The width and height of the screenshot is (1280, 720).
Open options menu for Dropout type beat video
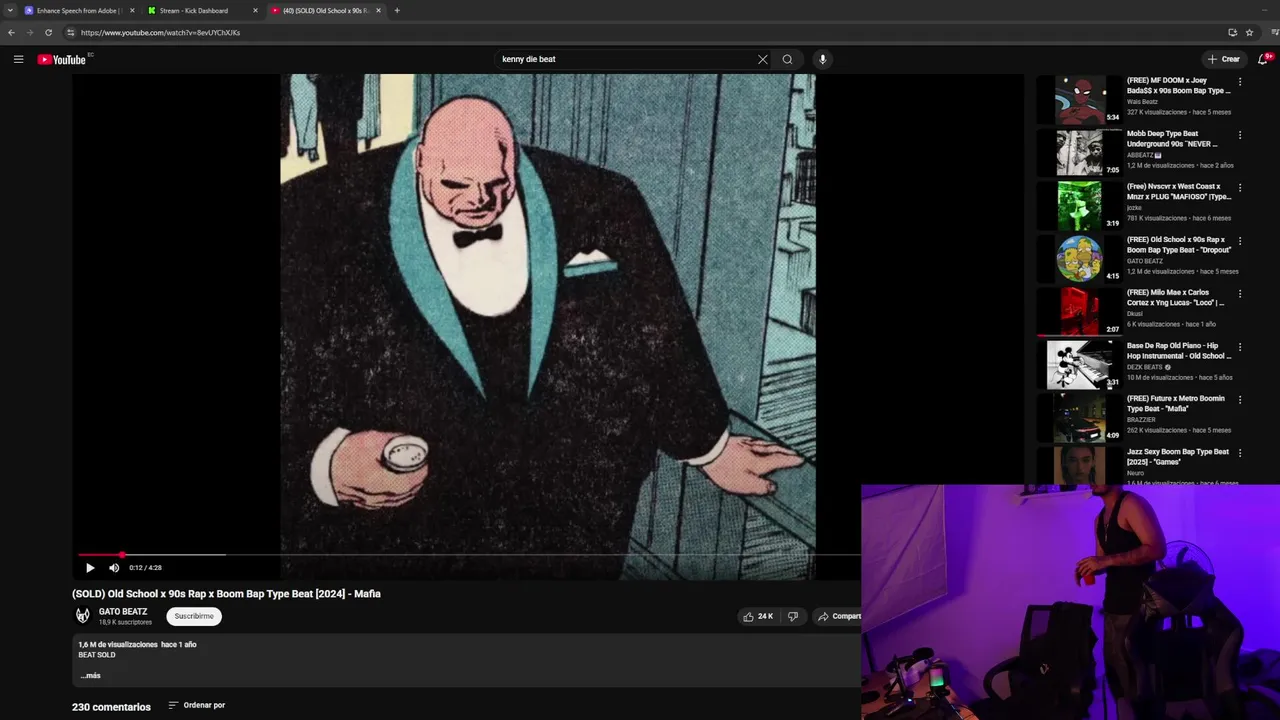pos(1240,241)
